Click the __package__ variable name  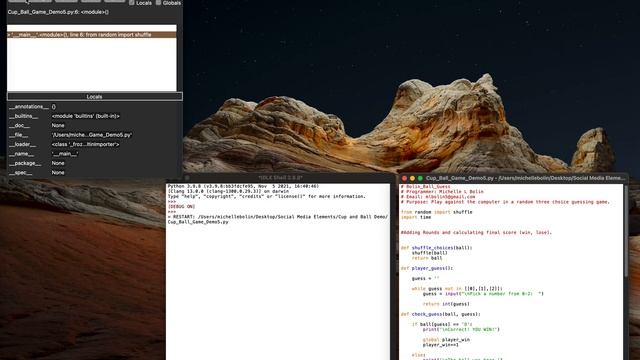25,163
